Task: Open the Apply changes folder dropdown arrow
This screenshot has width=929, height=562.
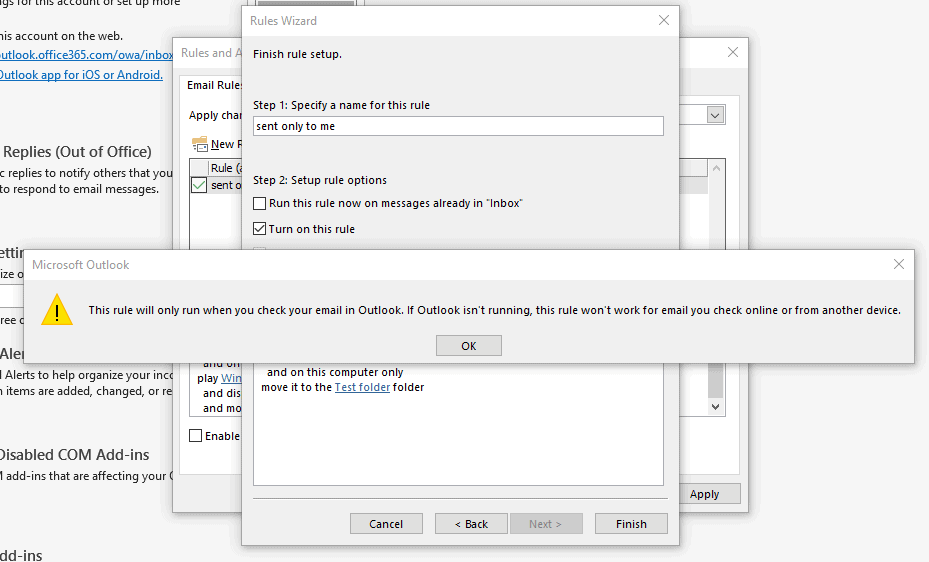Action: coord(715,115)
